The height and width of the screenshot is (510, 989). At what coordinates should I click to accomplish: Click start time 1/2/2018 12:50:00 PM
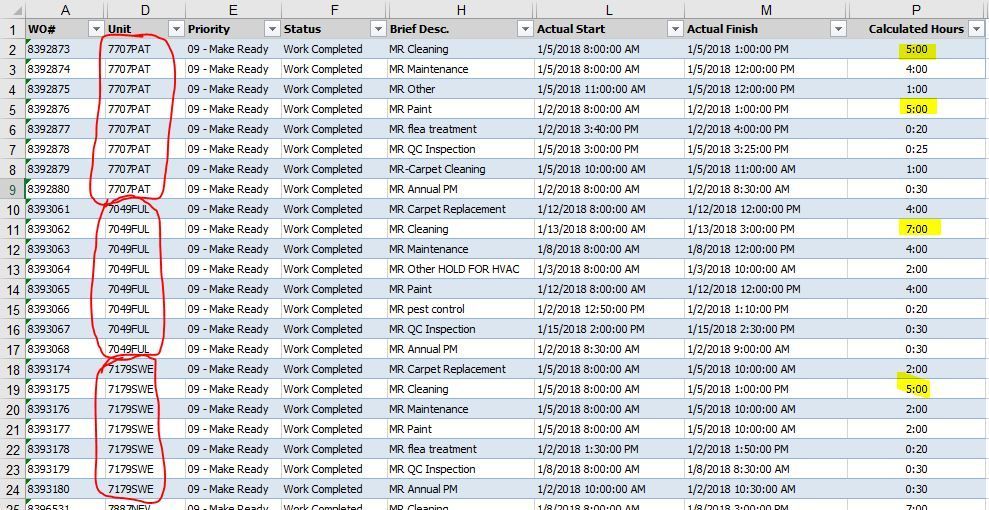tap(609, 309)
